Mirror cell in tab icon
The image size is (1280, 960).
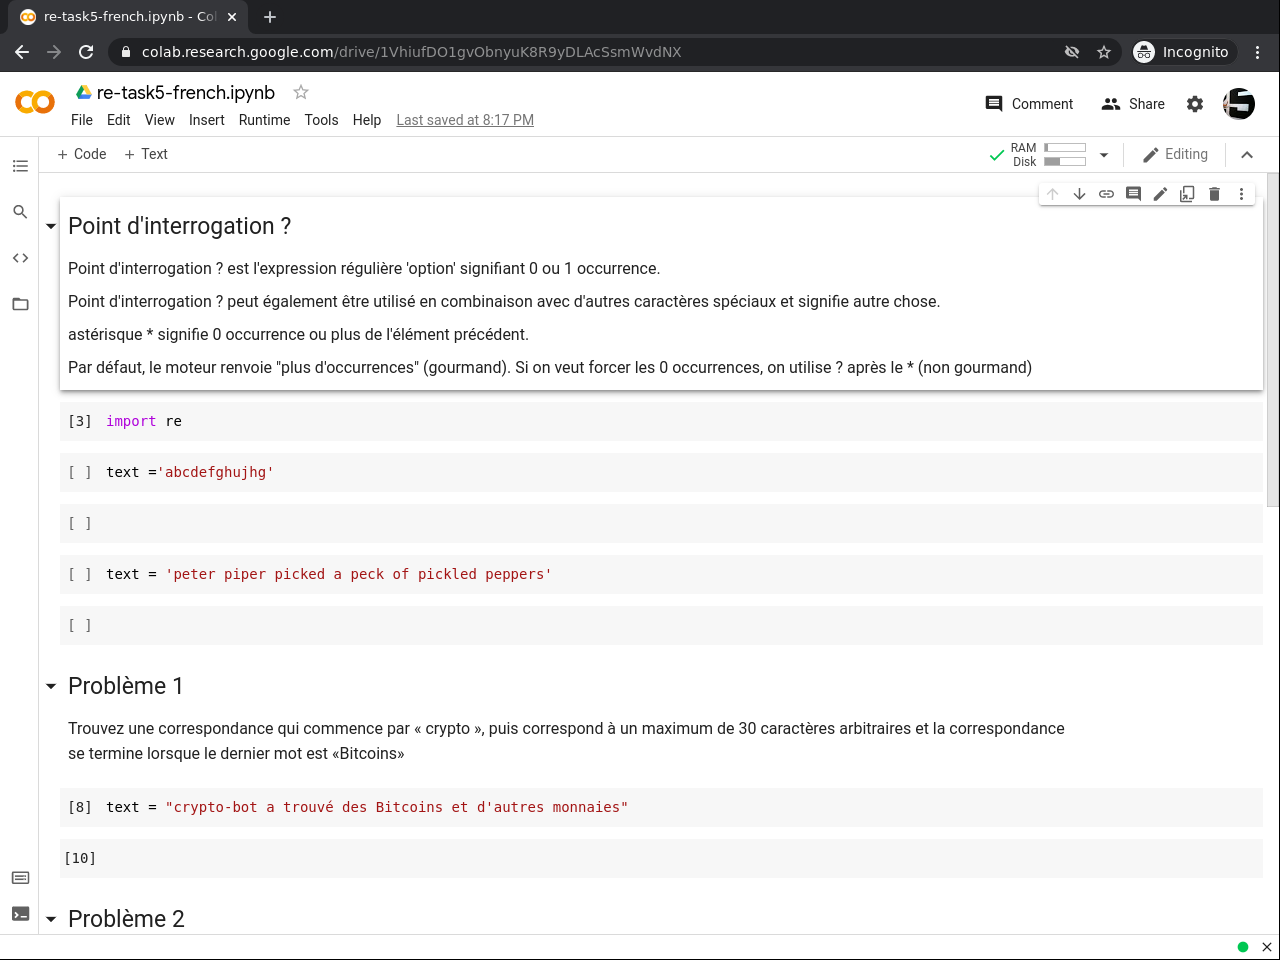point(1187,194)
